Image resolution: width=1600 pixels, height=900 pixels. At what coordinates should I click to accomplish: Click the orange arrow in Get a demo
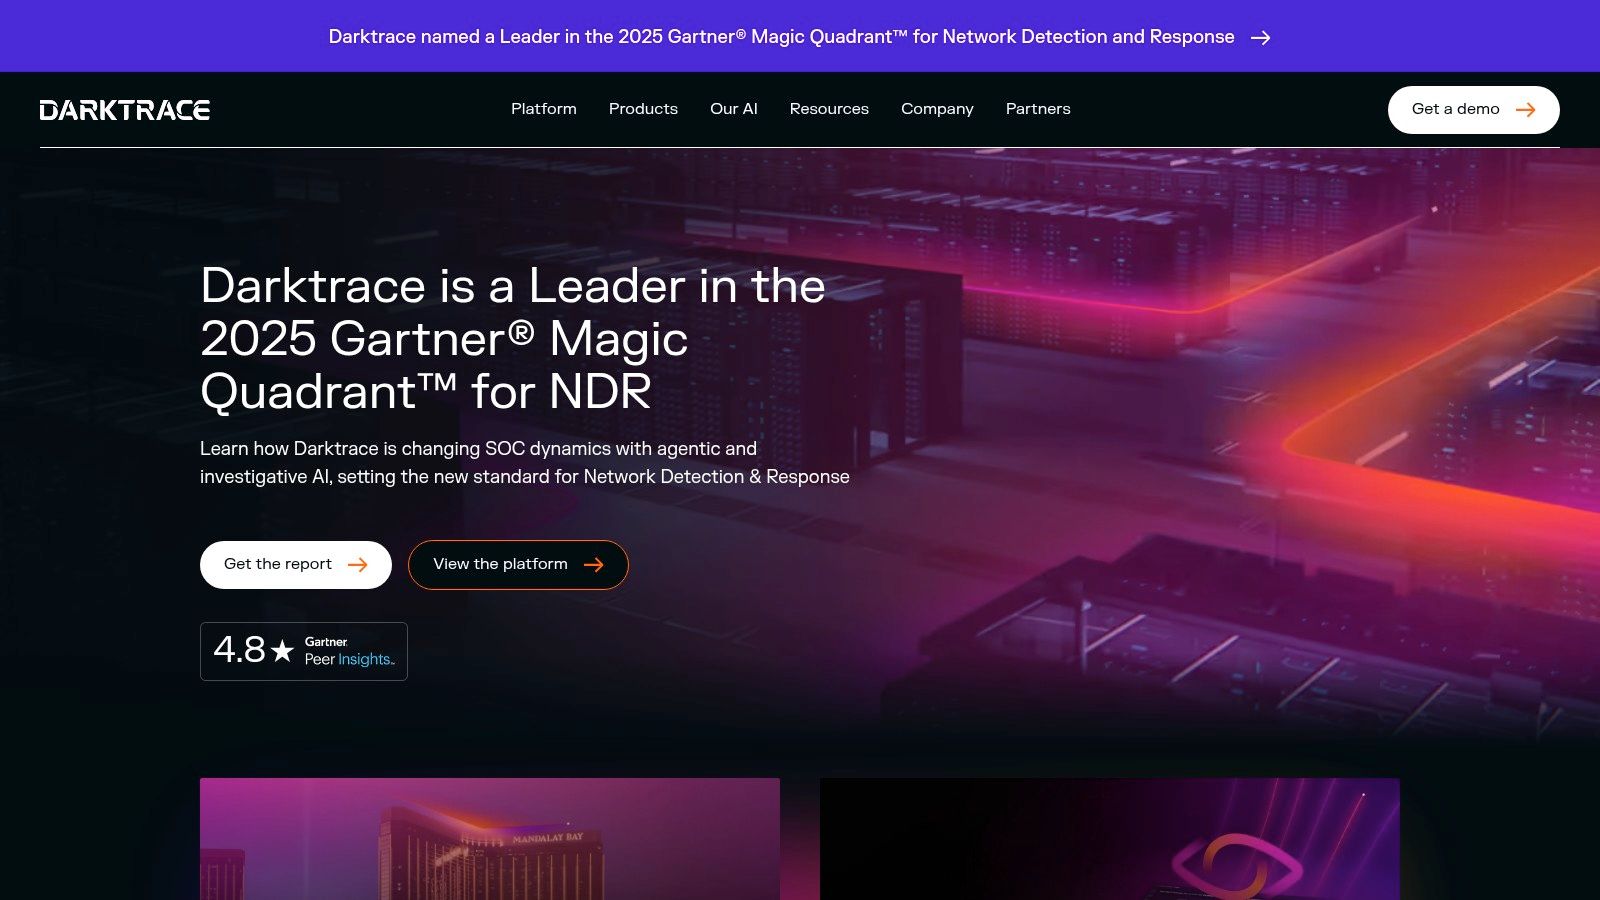[x=1525, y=110]
